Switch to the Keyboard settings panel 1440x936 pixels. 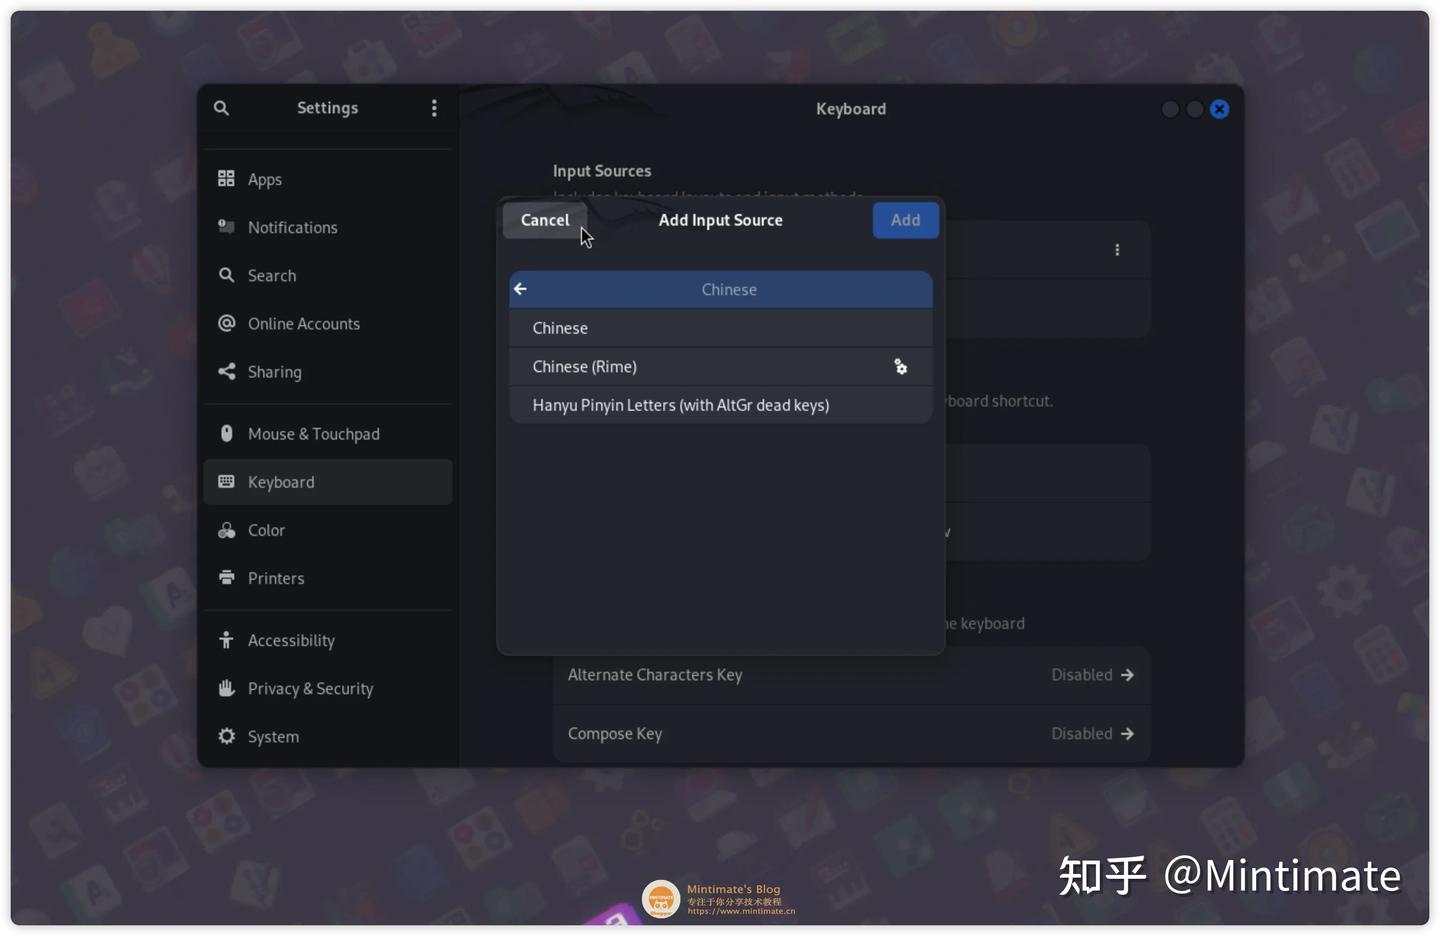coord(280,481)
